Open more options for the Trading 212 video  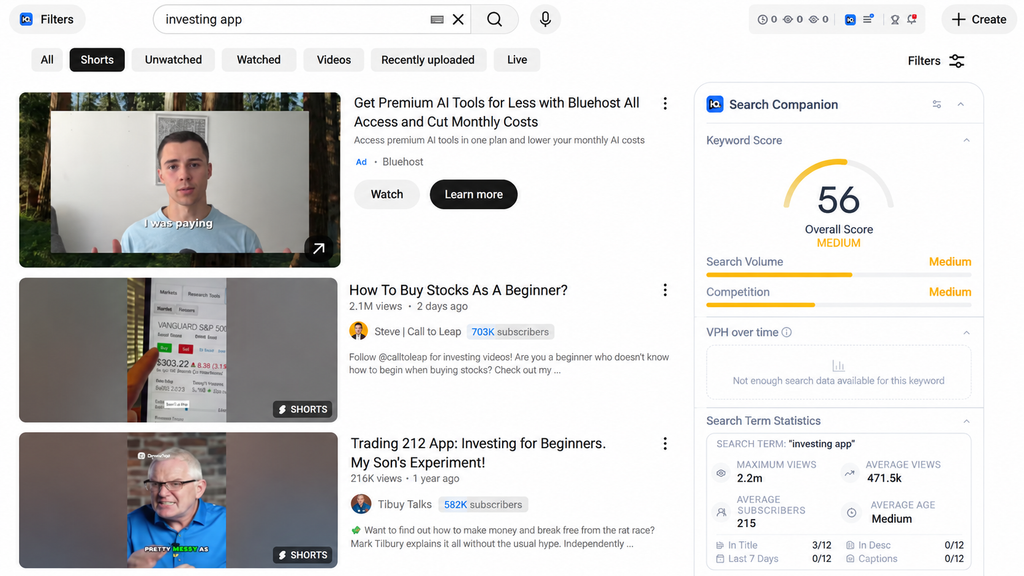665,444
